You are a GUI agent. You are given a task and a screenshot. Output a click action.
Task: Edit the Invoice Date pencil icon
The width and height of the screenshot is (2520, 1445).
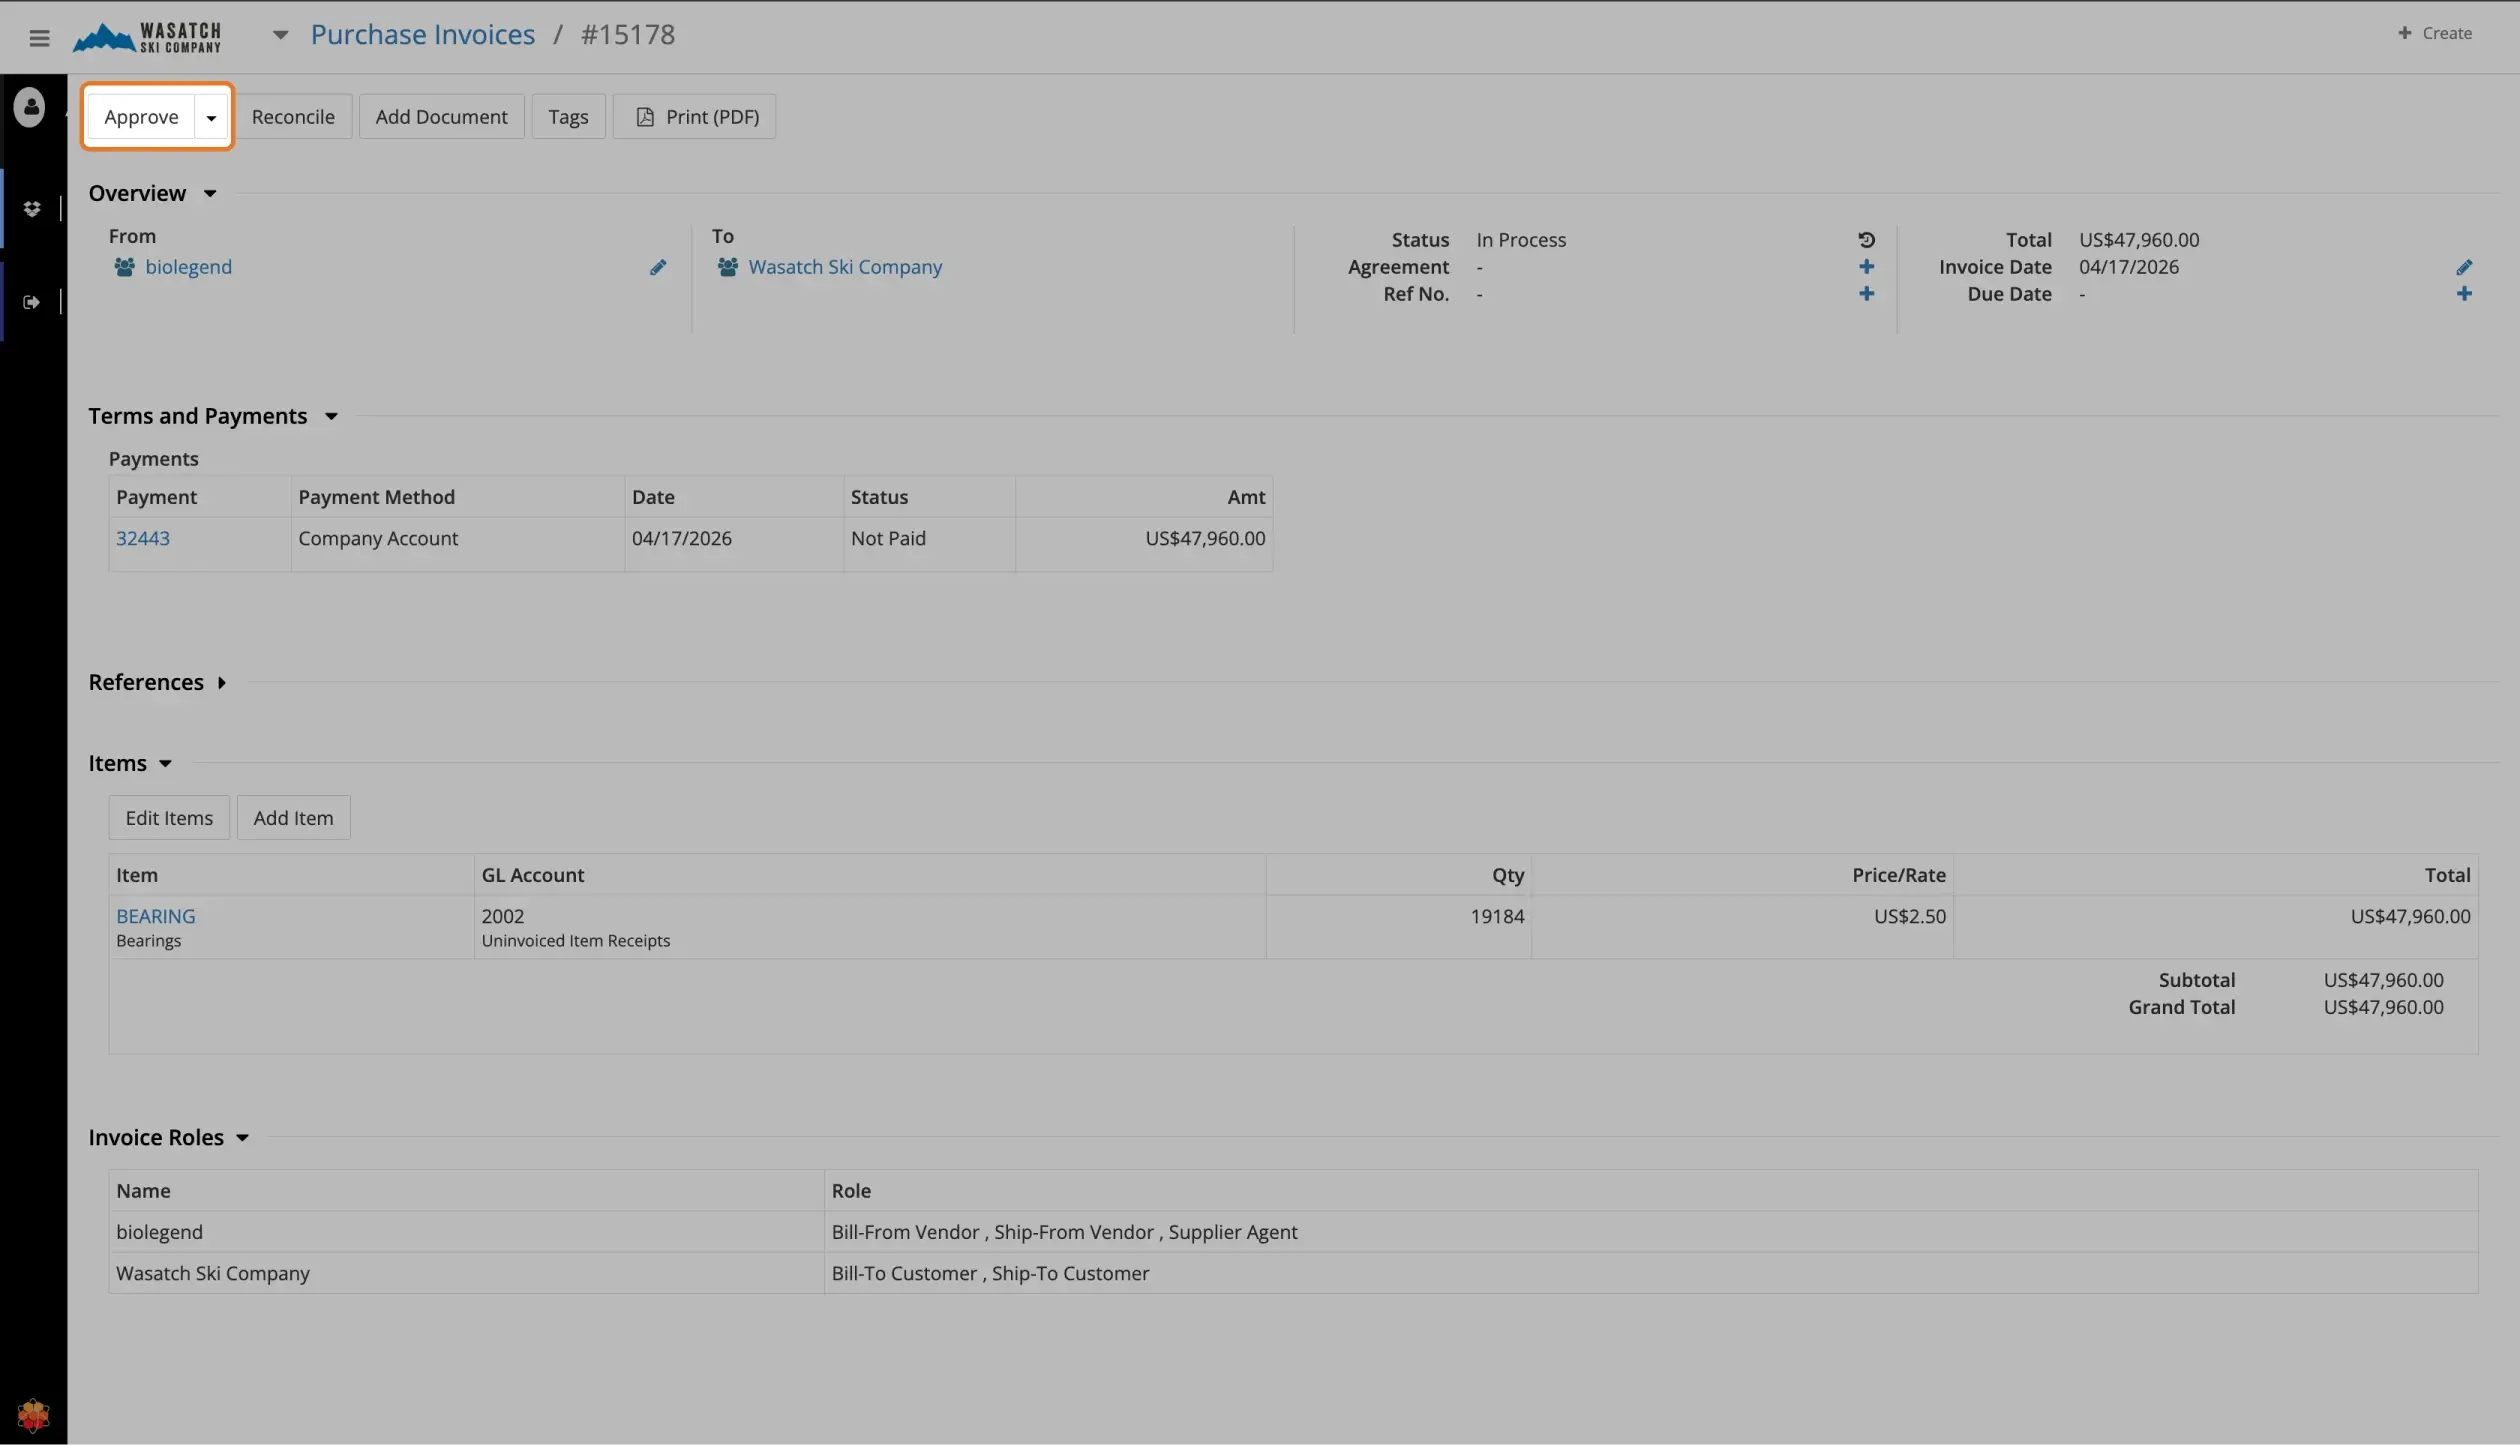[2464, 267]
